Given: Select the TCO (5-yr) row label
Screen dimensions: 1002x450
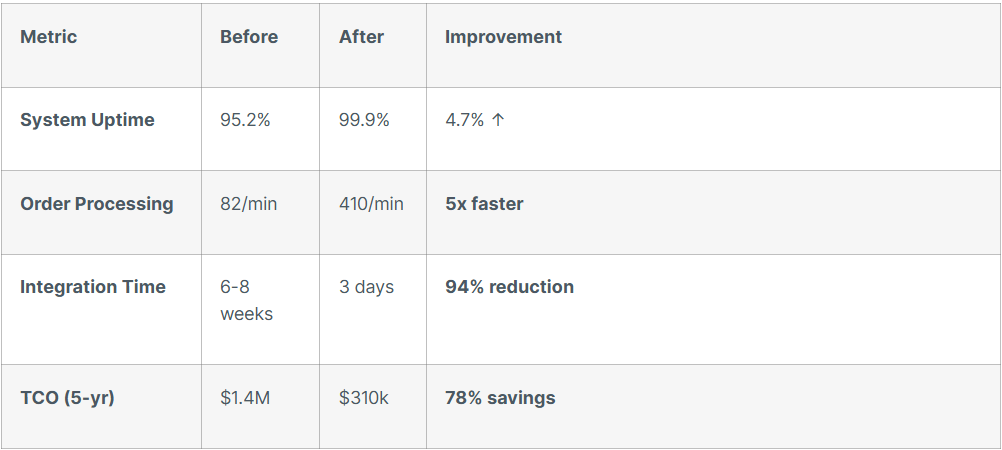Looking at the screenshot, I should coord(67,398).
